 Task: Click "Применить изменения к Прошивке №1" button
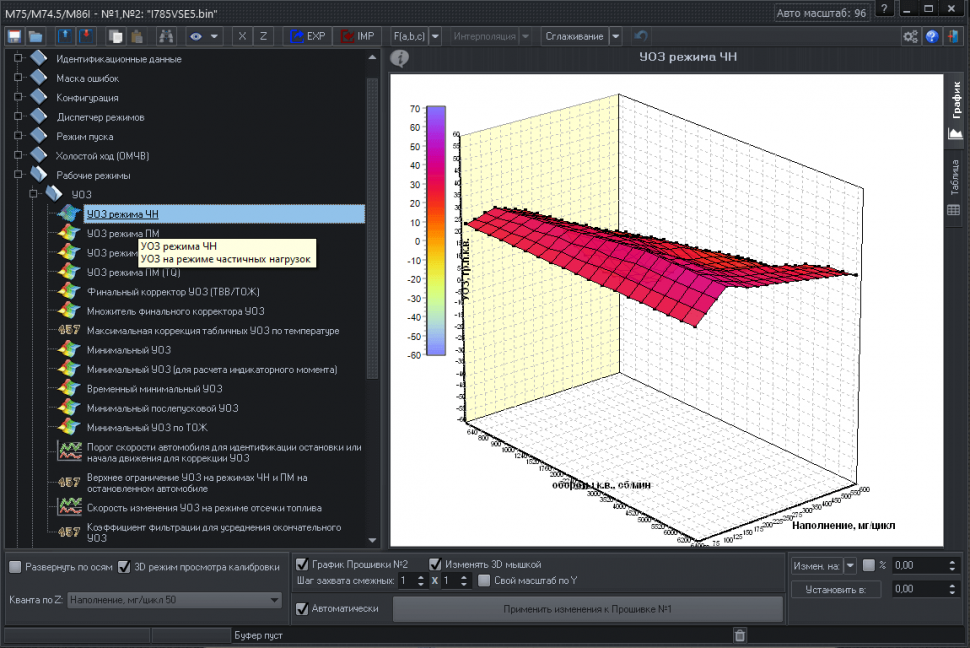coord(587,608)
